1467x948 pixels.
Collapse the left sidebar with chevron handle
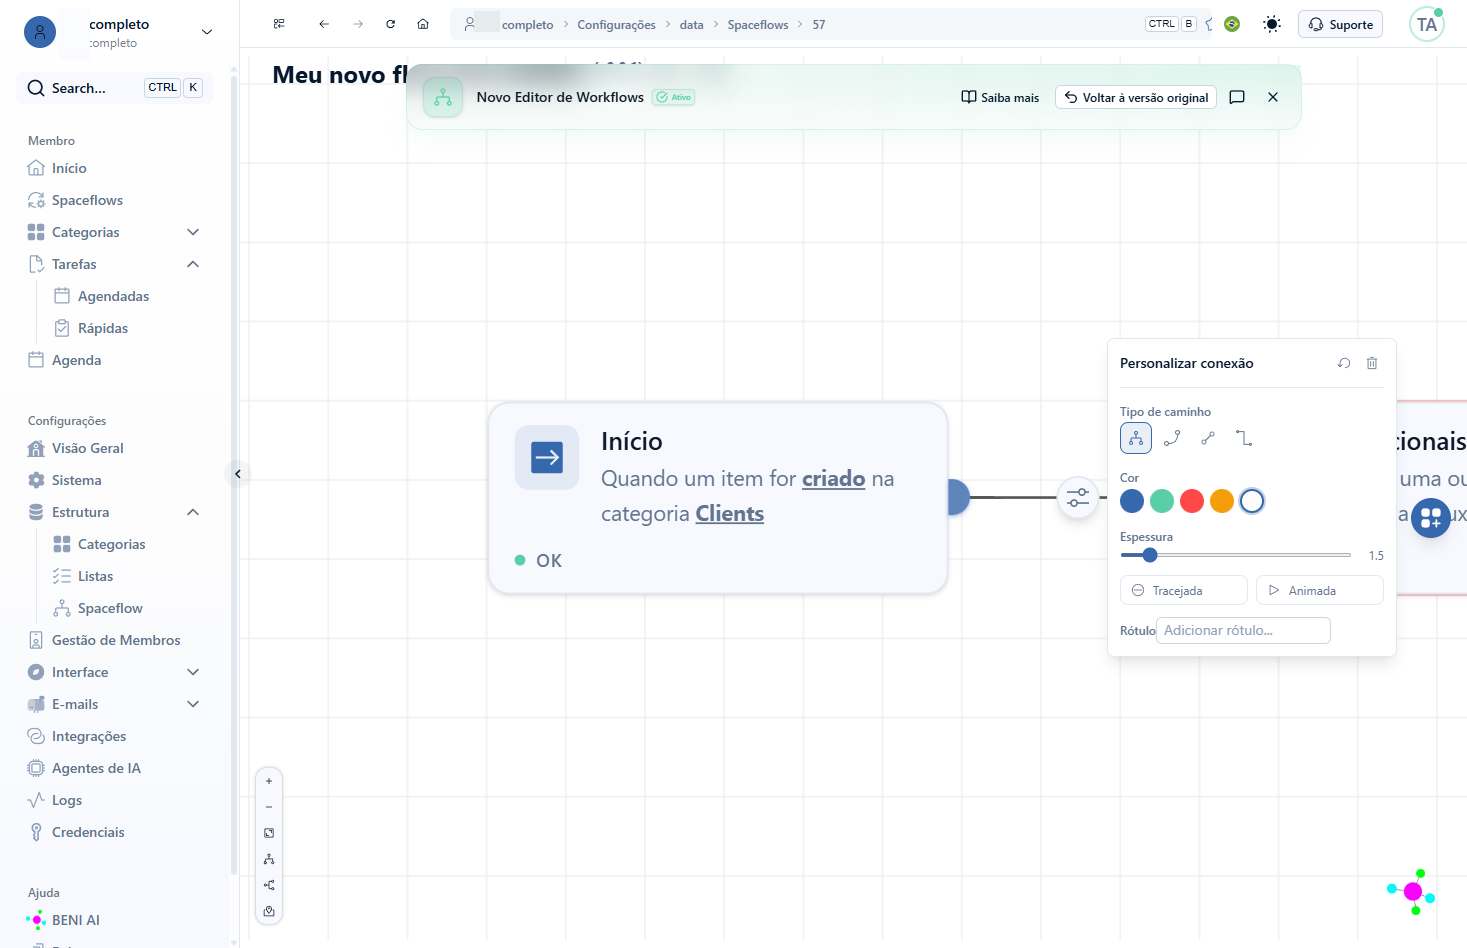click(x=238, y=474)
